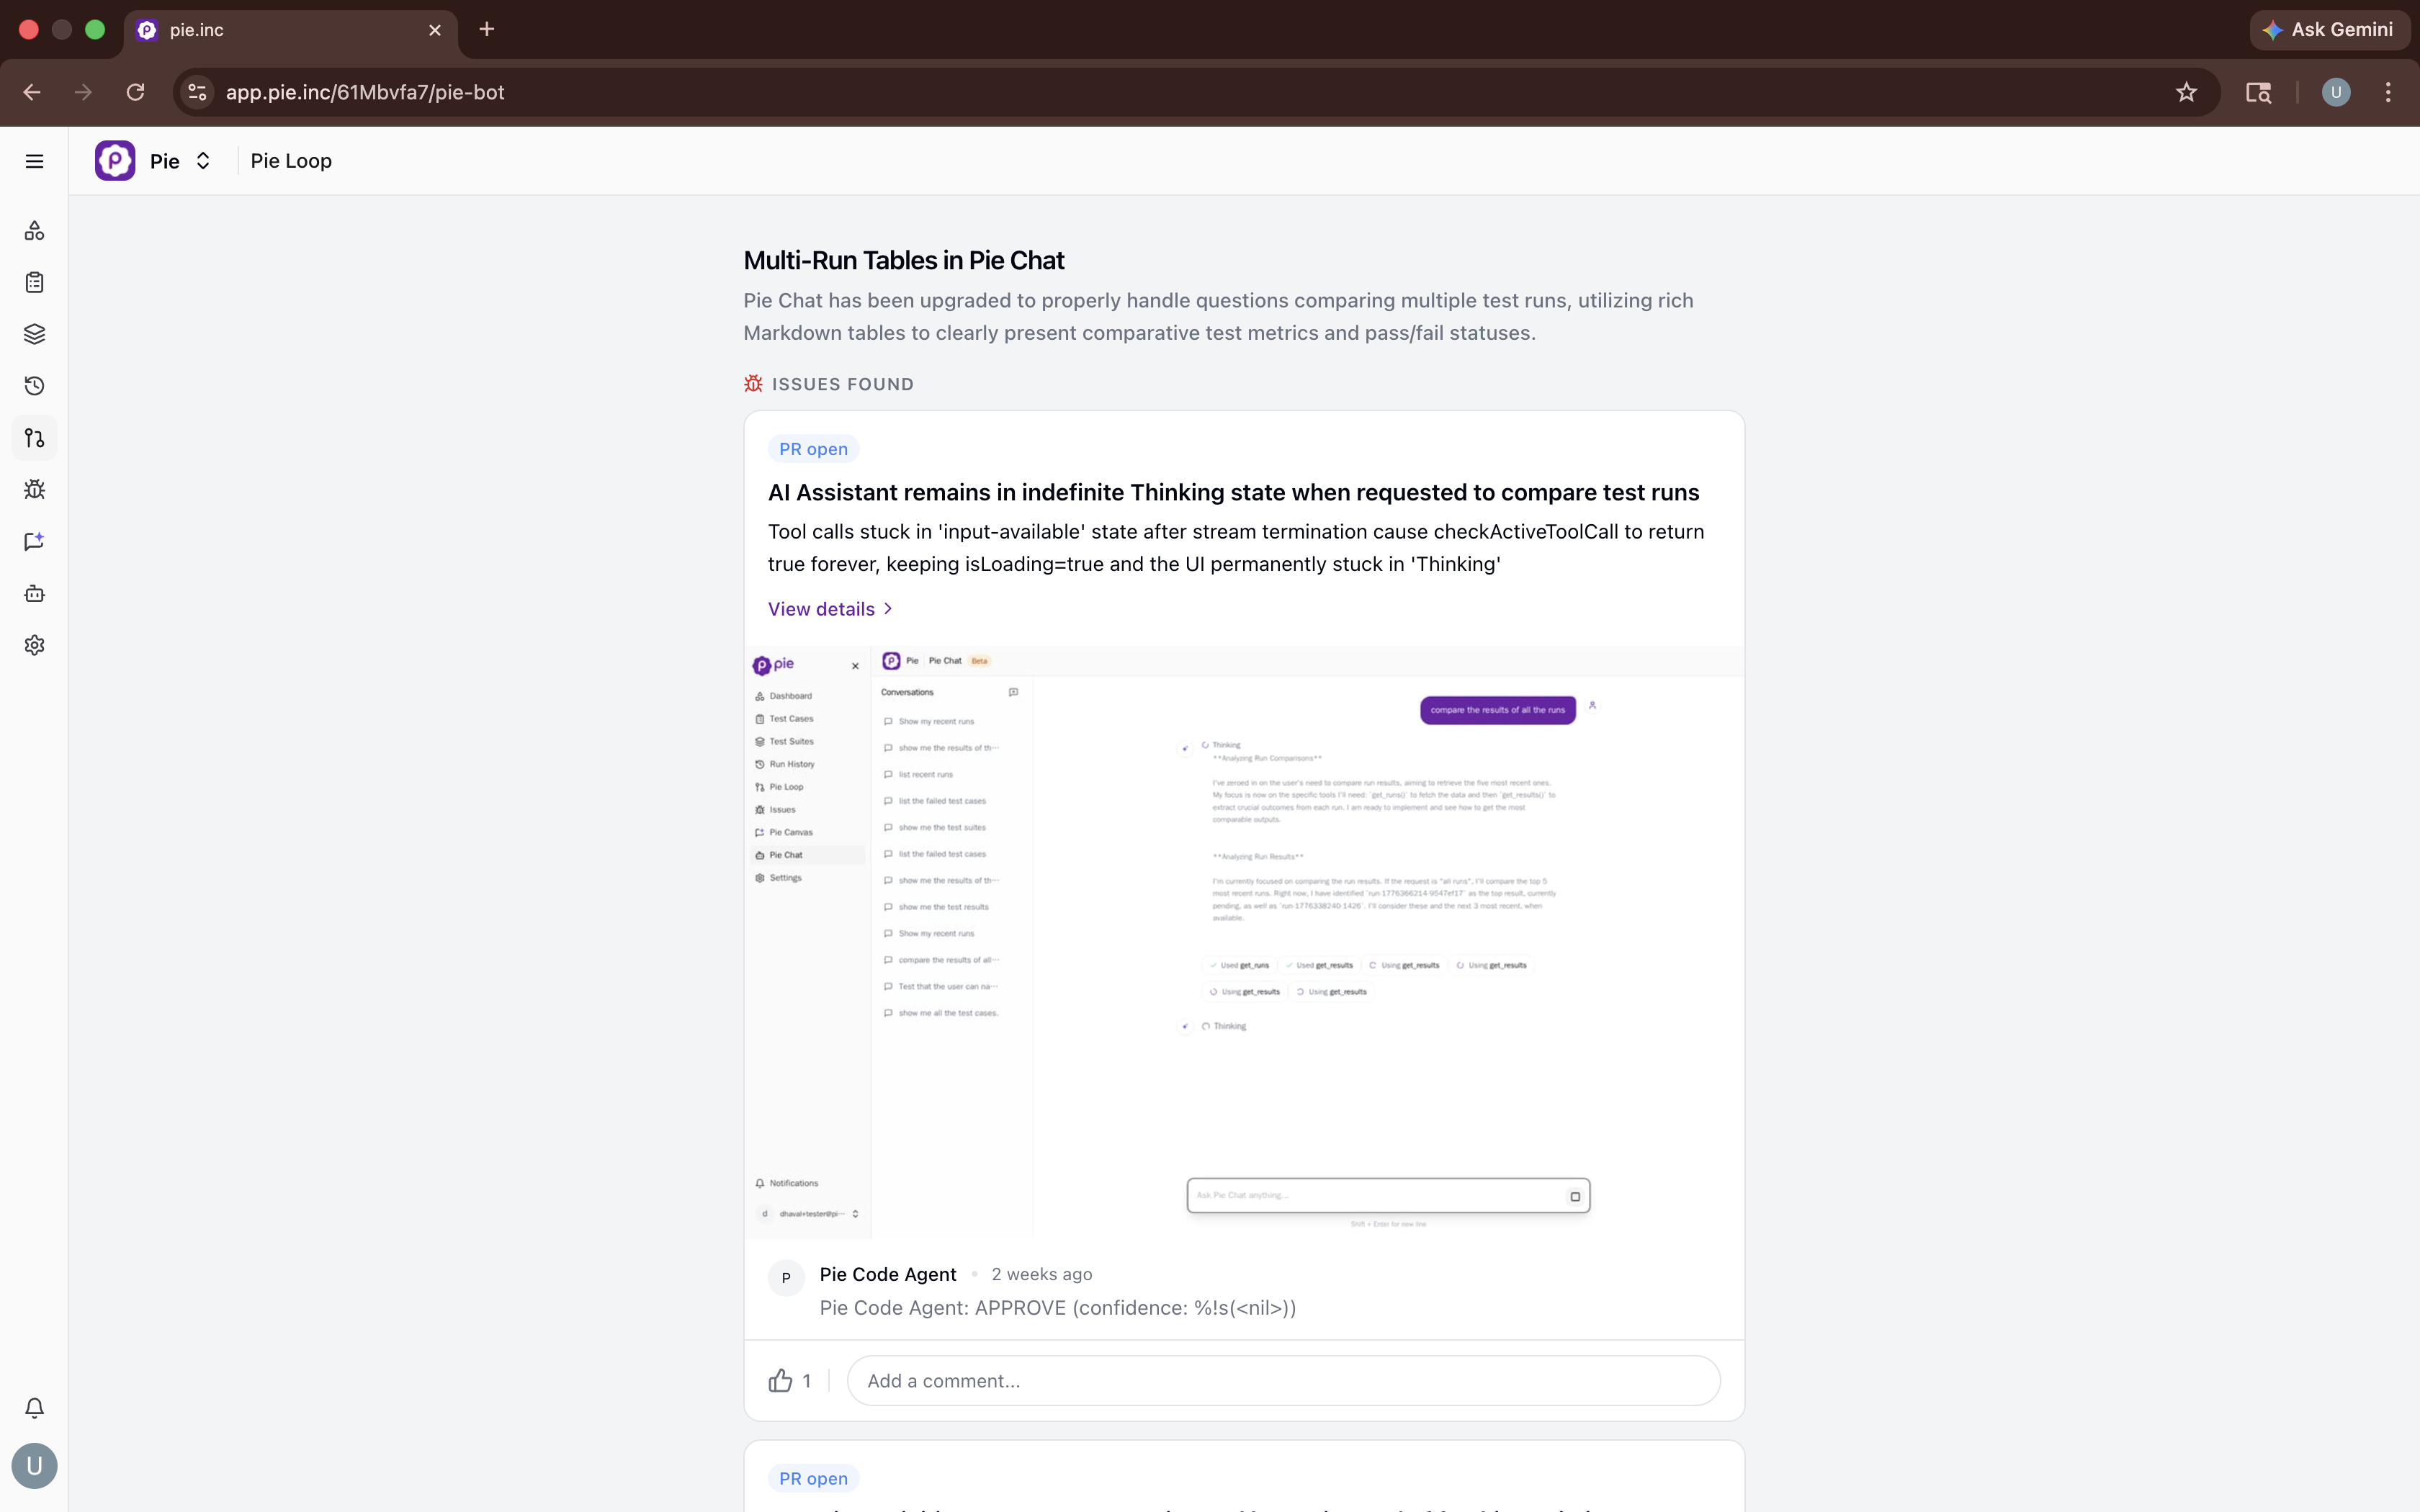
Task: Click the like count number
Action: (807, 1381)
